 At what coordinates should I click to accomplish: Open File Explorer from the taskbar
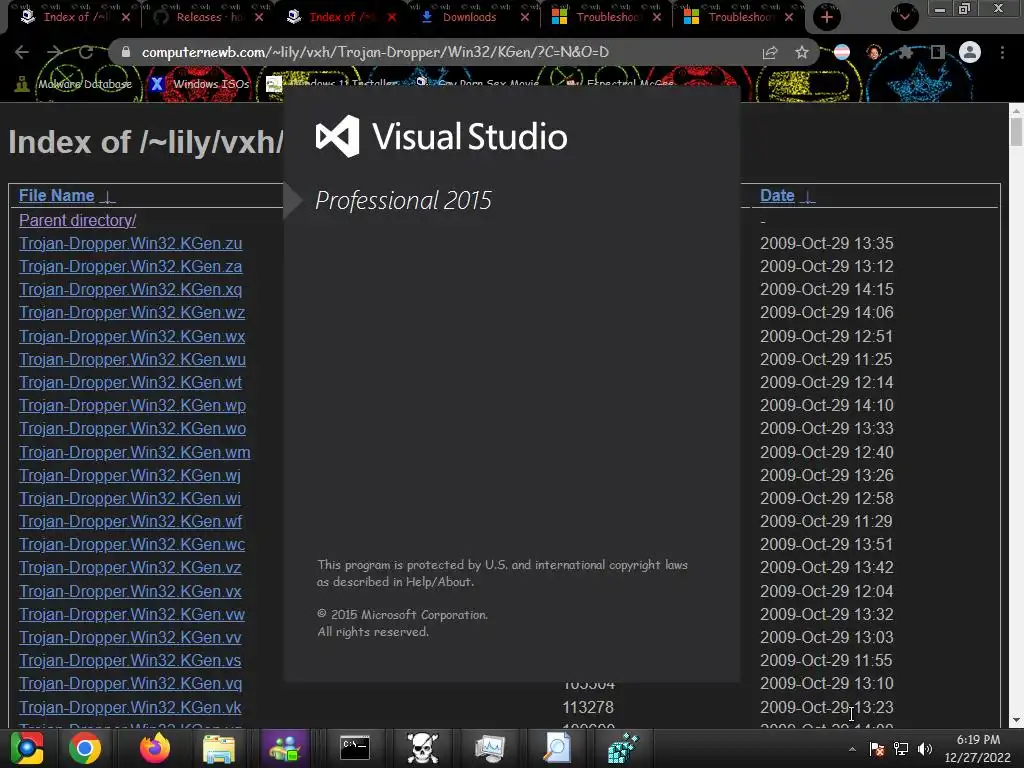tap(219, 748)
